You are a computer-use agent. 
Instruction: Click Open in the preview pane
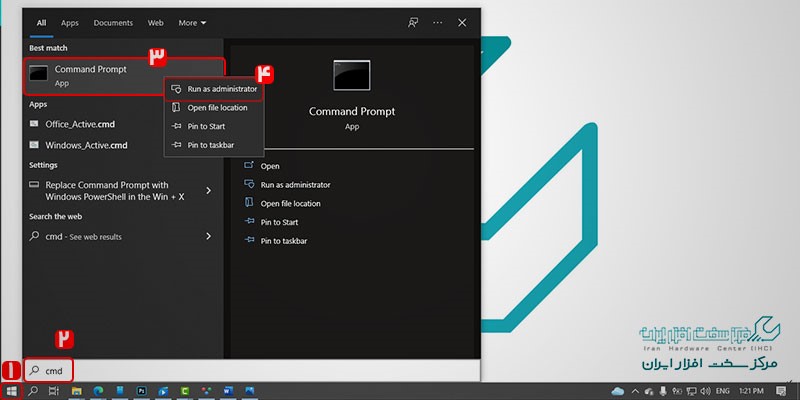tap(270, 166)
